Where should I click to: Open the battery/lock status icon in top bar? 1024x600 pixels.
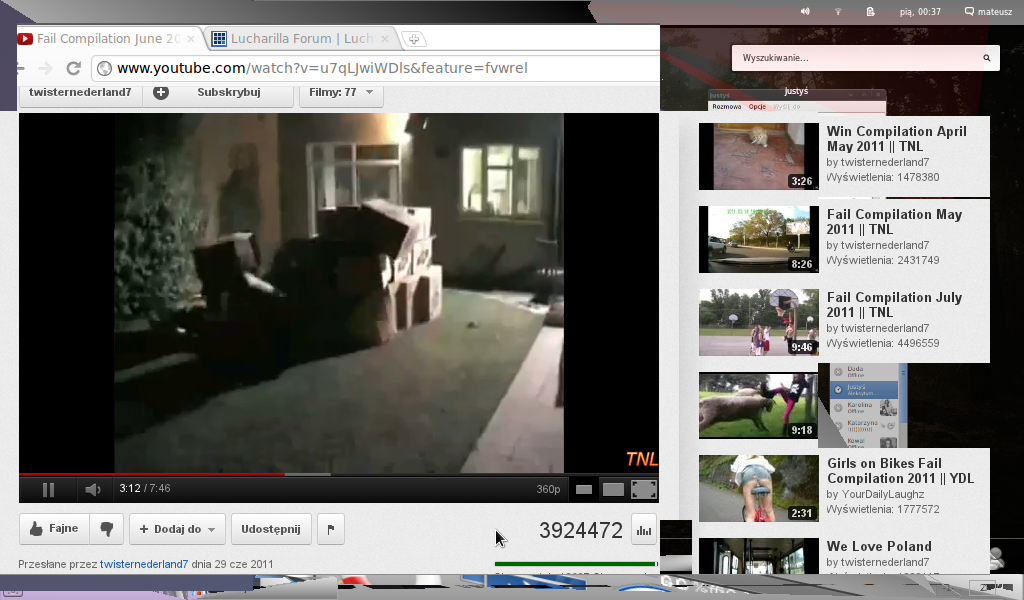(871, 11)
